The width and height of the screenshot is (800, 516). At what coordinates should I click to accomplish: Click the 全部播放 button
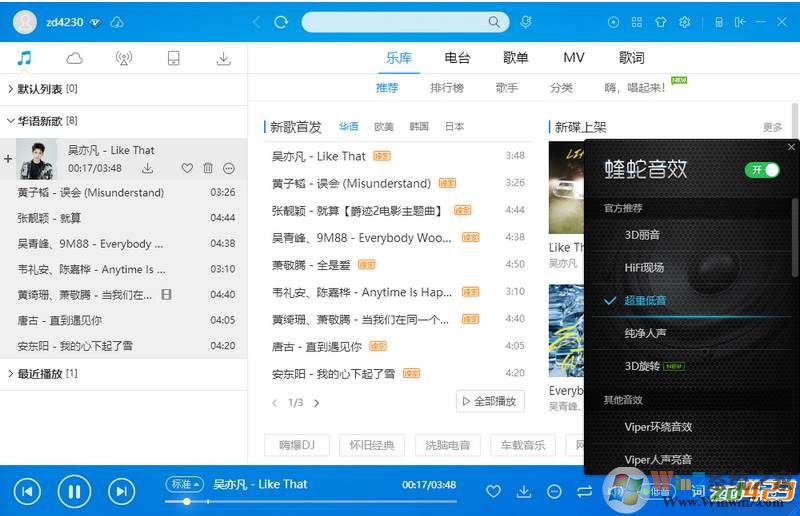point(490,401)
